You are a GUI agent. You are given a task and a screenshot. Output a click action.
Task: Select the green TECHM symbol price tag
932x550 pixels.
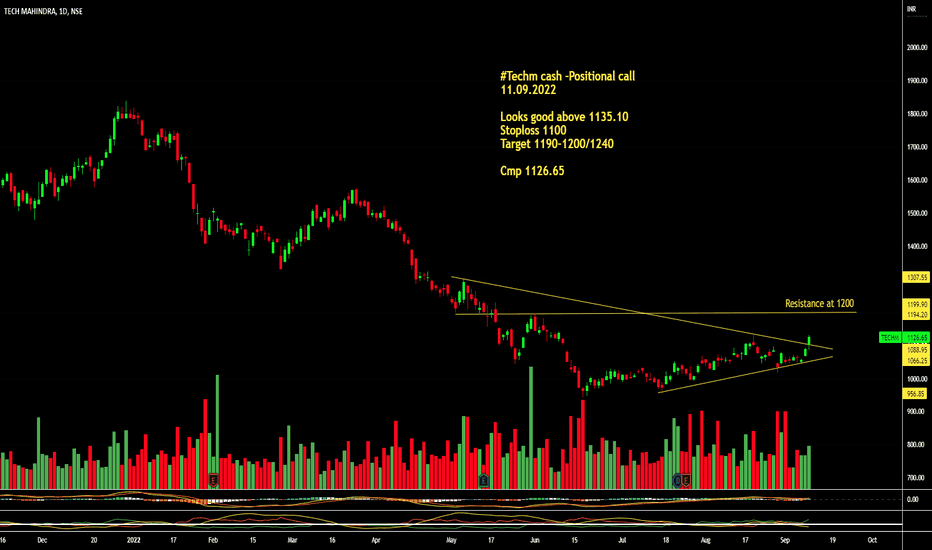pyautogui.click(x=890, y=338)
